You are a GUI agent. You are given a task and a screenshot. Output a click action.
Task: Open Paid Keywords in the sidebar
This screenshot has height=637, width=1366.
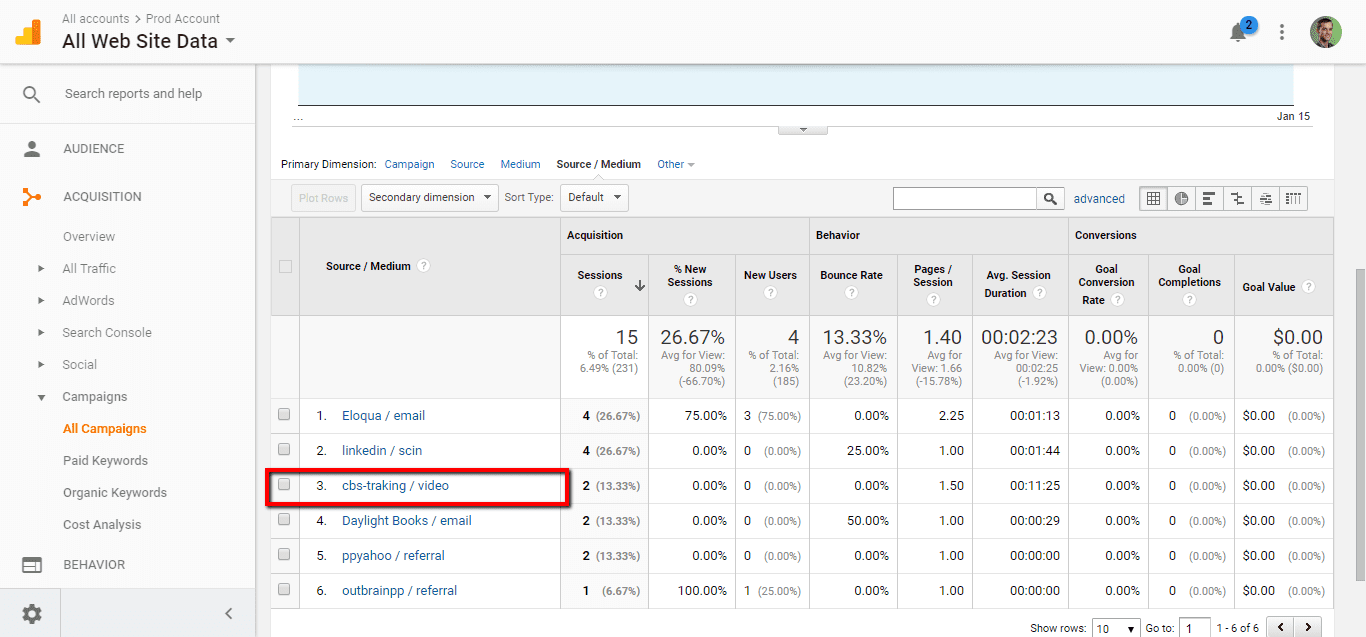(x=105, y=461)
